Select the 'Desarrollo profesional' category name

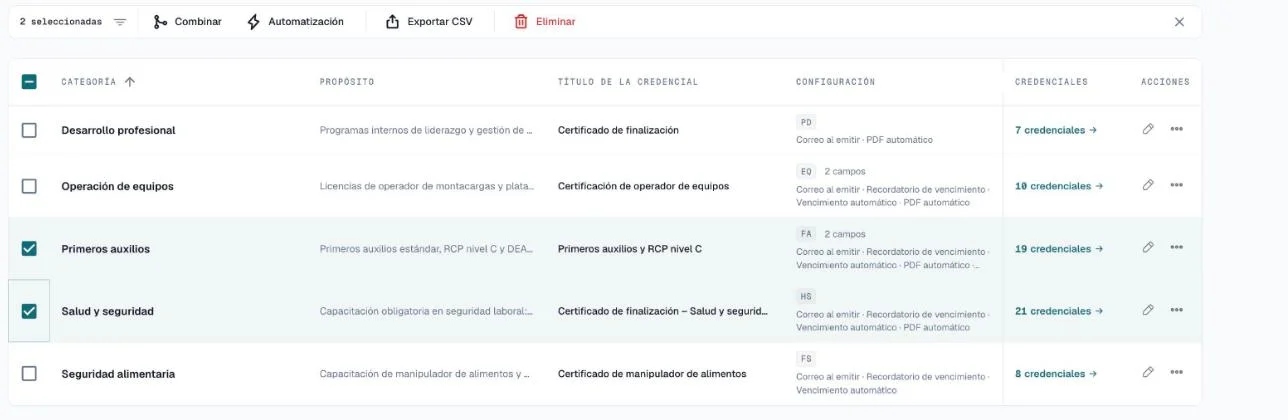coord(118,130)
